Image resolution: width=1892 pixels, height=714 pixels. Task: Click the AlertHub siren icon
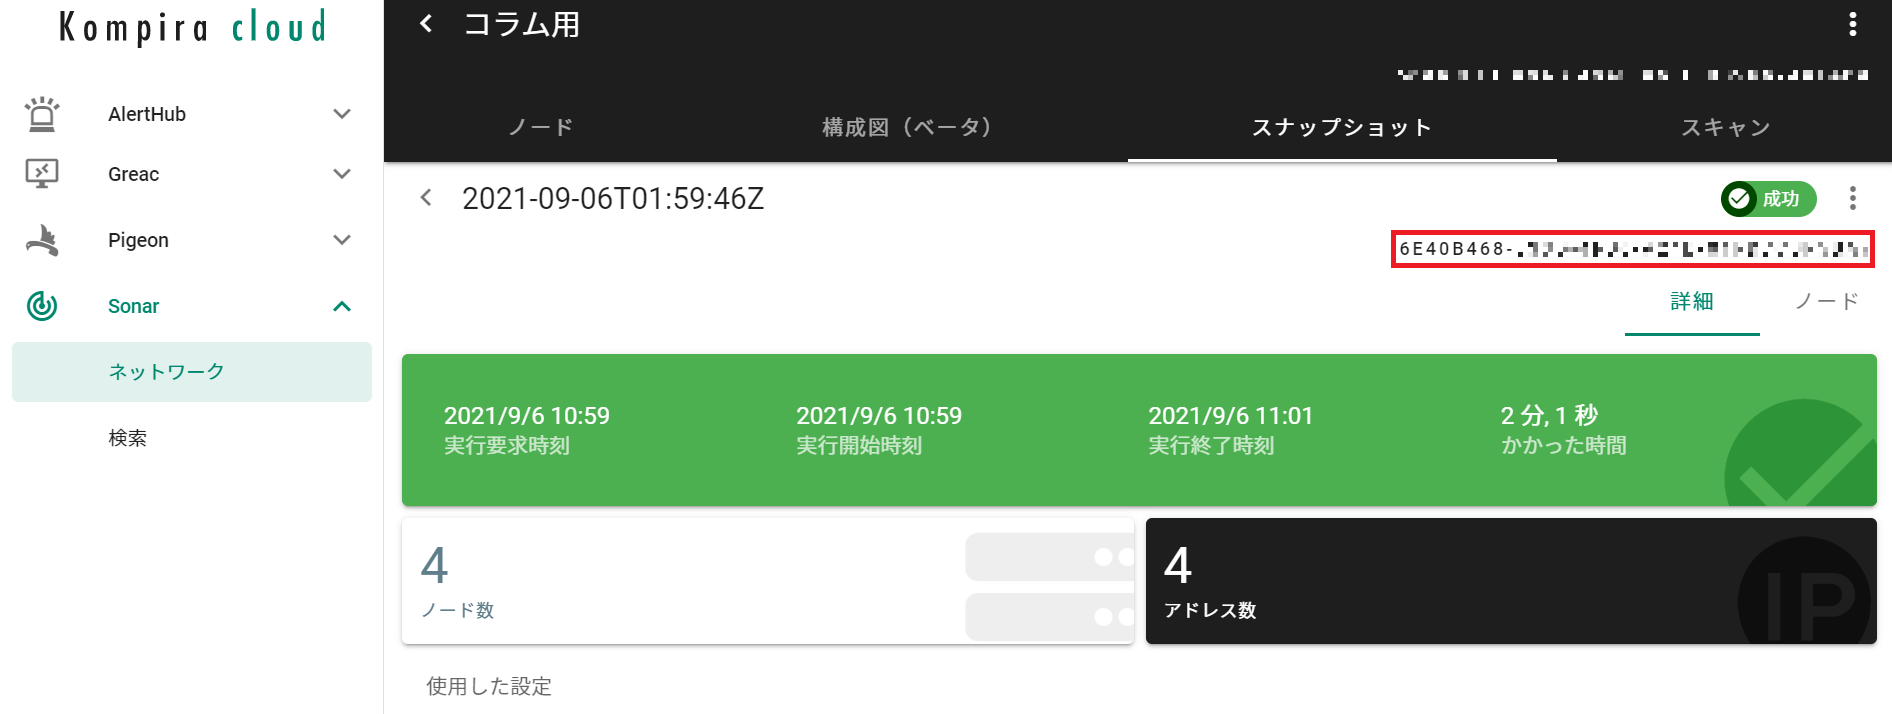click(x=42, y=114)
